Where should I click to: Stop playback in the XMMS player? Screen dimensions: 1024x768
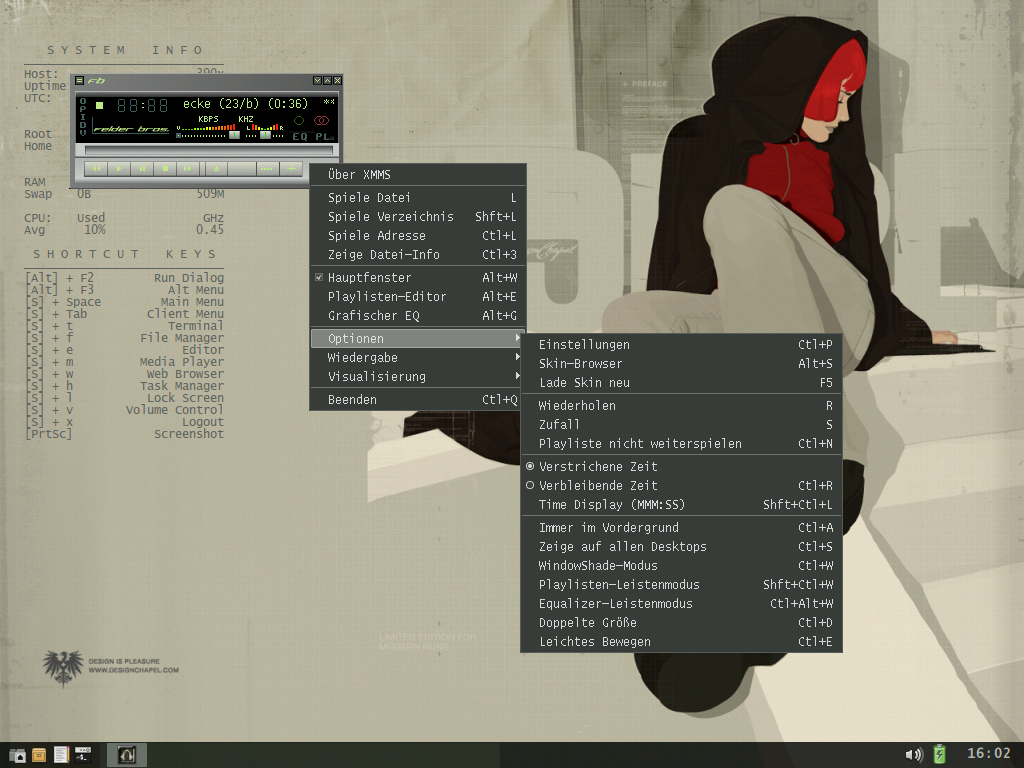(165, 168)
